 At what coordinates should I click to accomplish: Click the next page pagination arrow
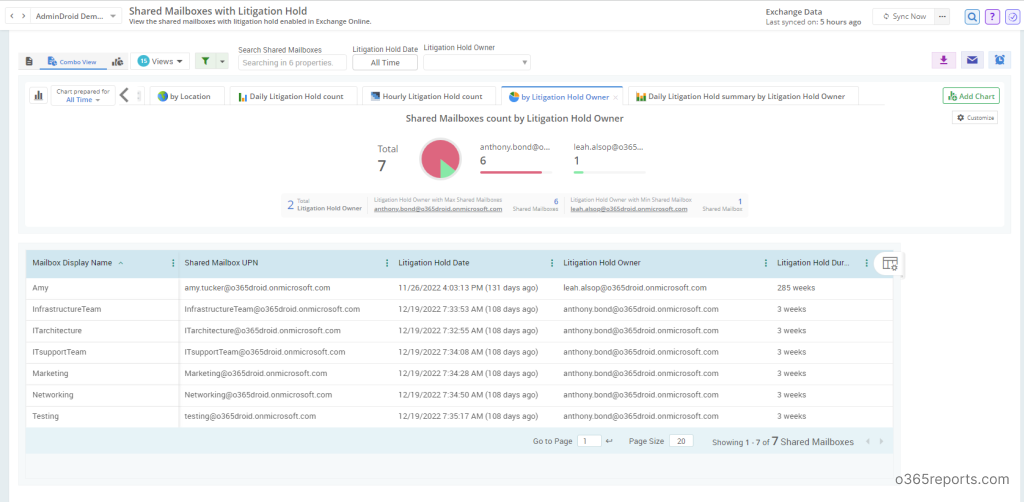882,442
